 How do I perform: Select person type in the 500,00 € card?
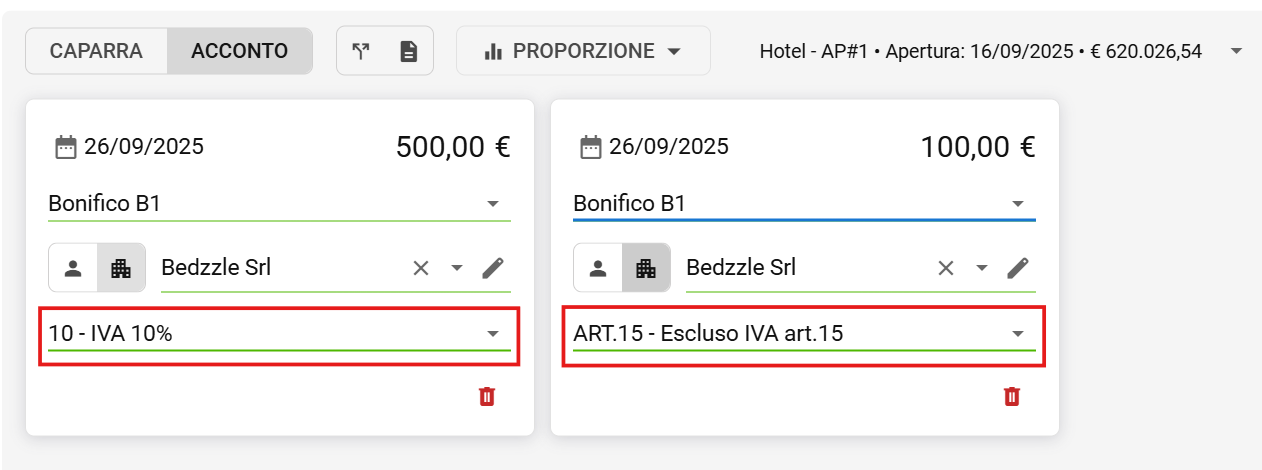pos(73,268)
